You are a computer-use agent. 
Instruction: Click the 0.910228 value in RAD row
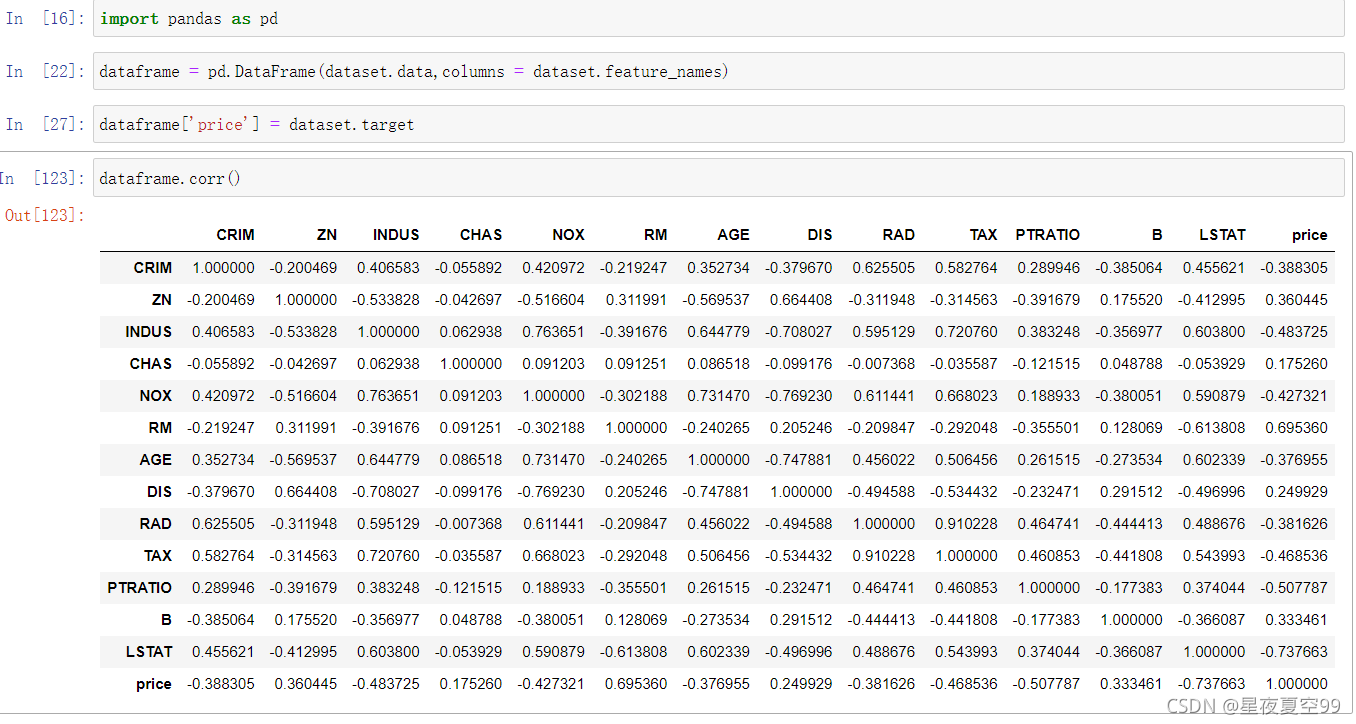pyautogui.click(x=966, y=524)
